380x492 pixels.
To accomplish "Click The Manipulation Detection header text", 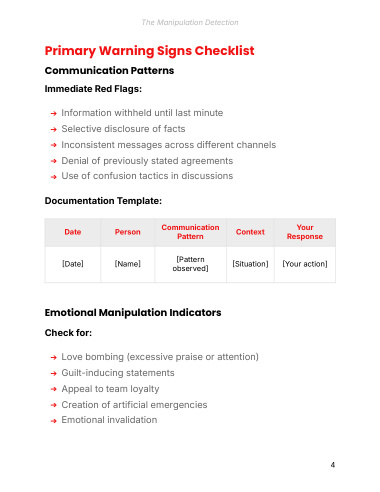I will pos(190,22).
